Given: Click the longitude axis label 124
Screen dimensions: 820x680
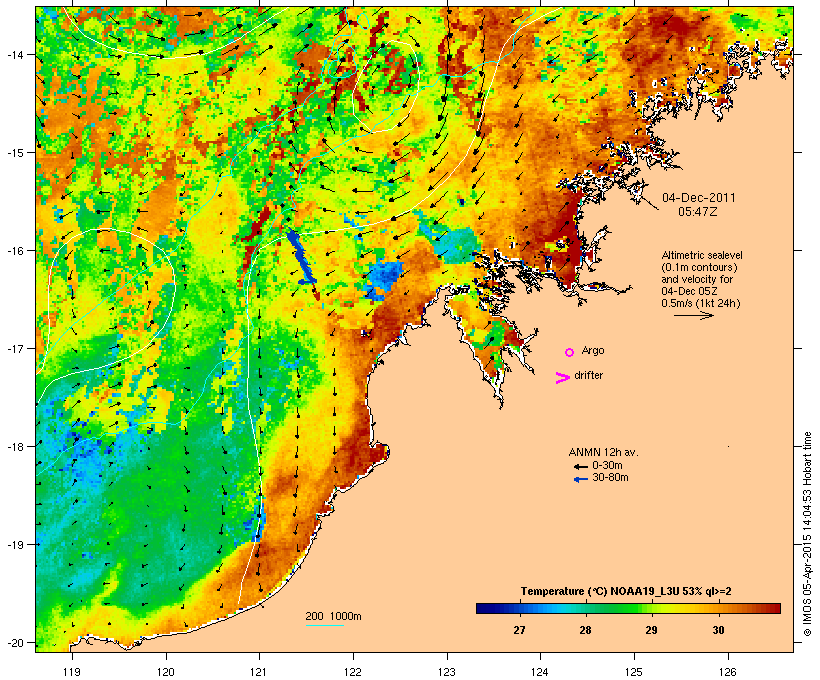Looking at the screenshot, I should click(x=540, y=672).
